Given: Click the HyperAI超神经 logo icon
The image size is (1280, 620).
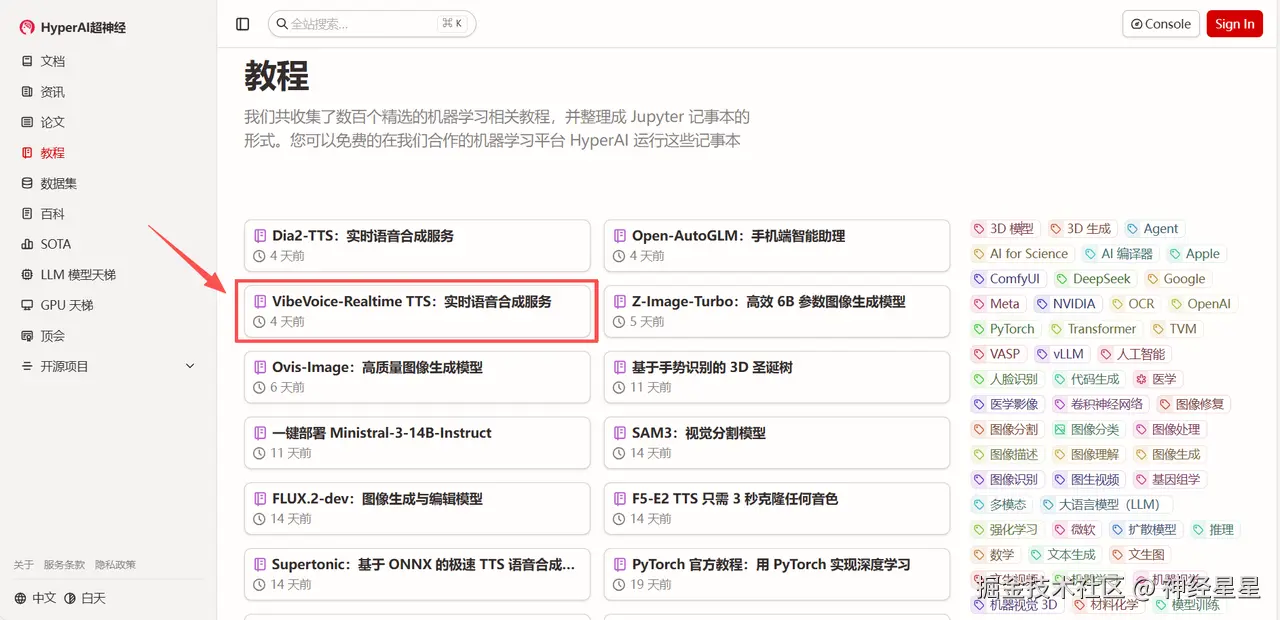Looking at the screenshot, I should pos(27,27).
